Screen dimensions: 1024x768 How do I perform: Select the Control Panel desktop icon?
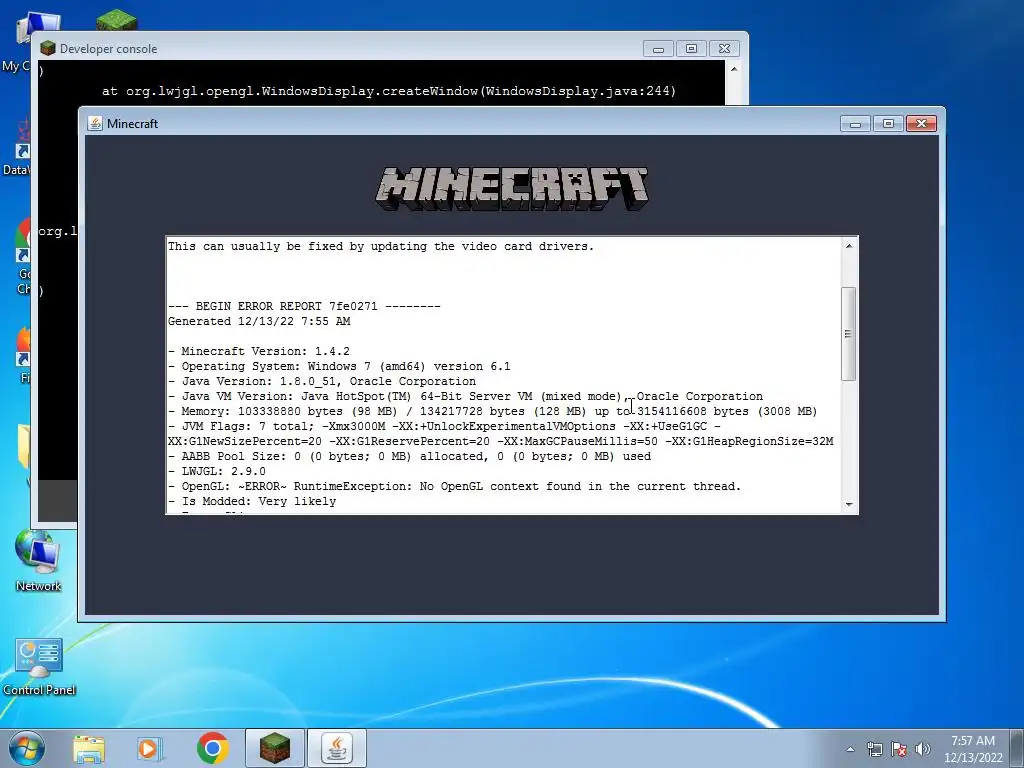coord(39,666)
